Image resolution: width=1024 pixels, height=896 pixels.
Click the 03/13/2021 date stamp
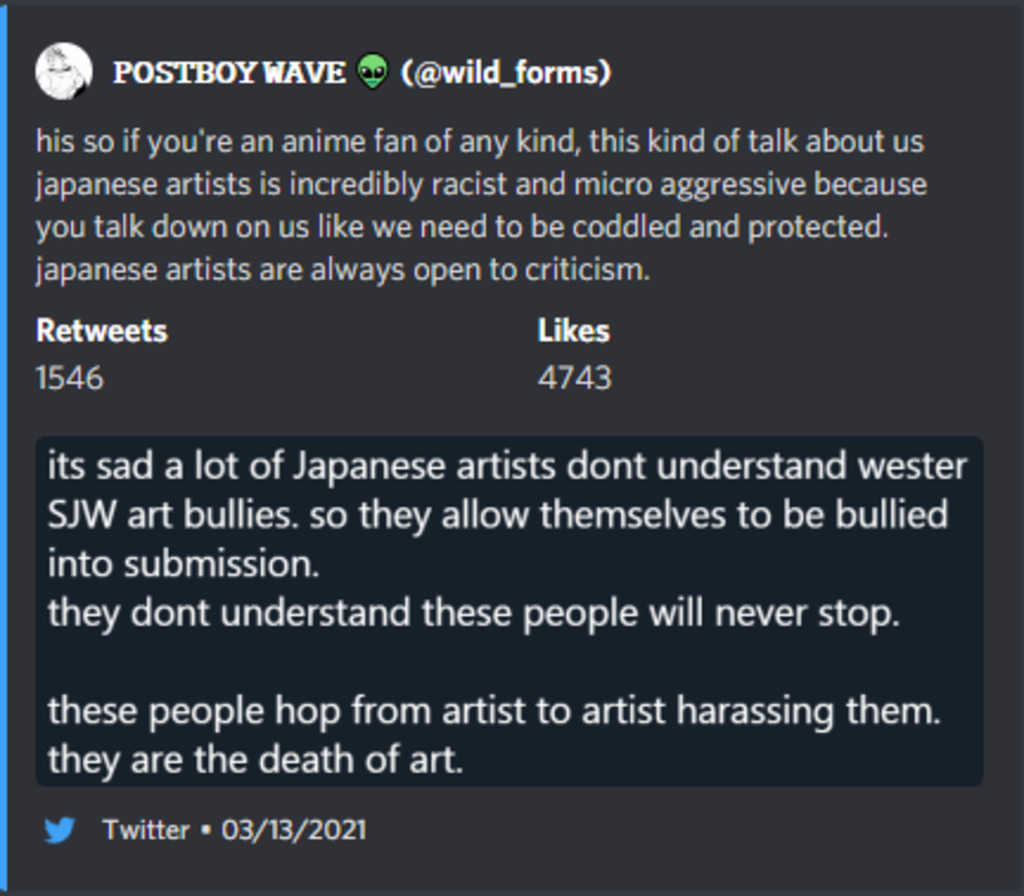294,830
